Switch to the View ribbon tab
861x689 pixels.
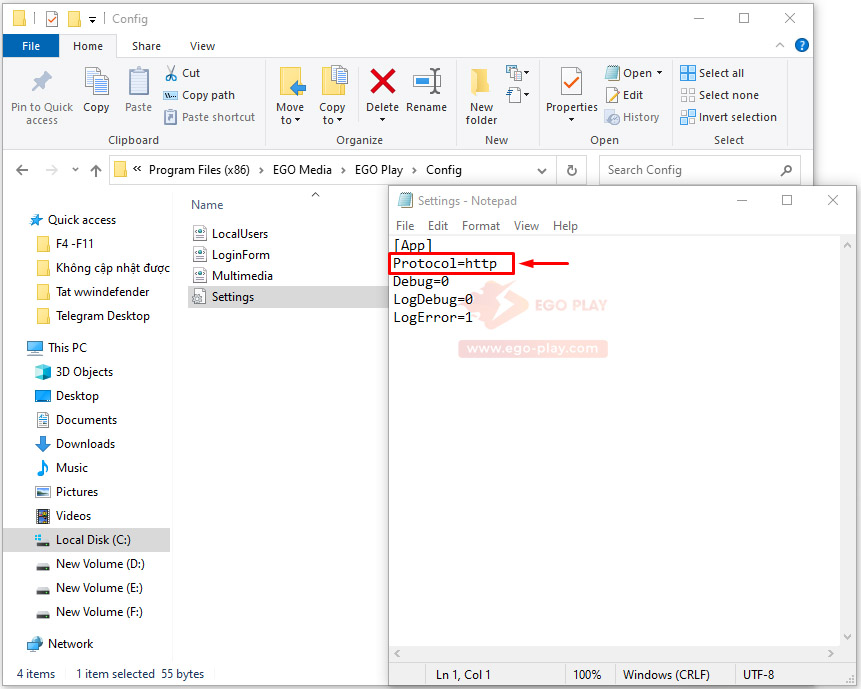point(202,46)
